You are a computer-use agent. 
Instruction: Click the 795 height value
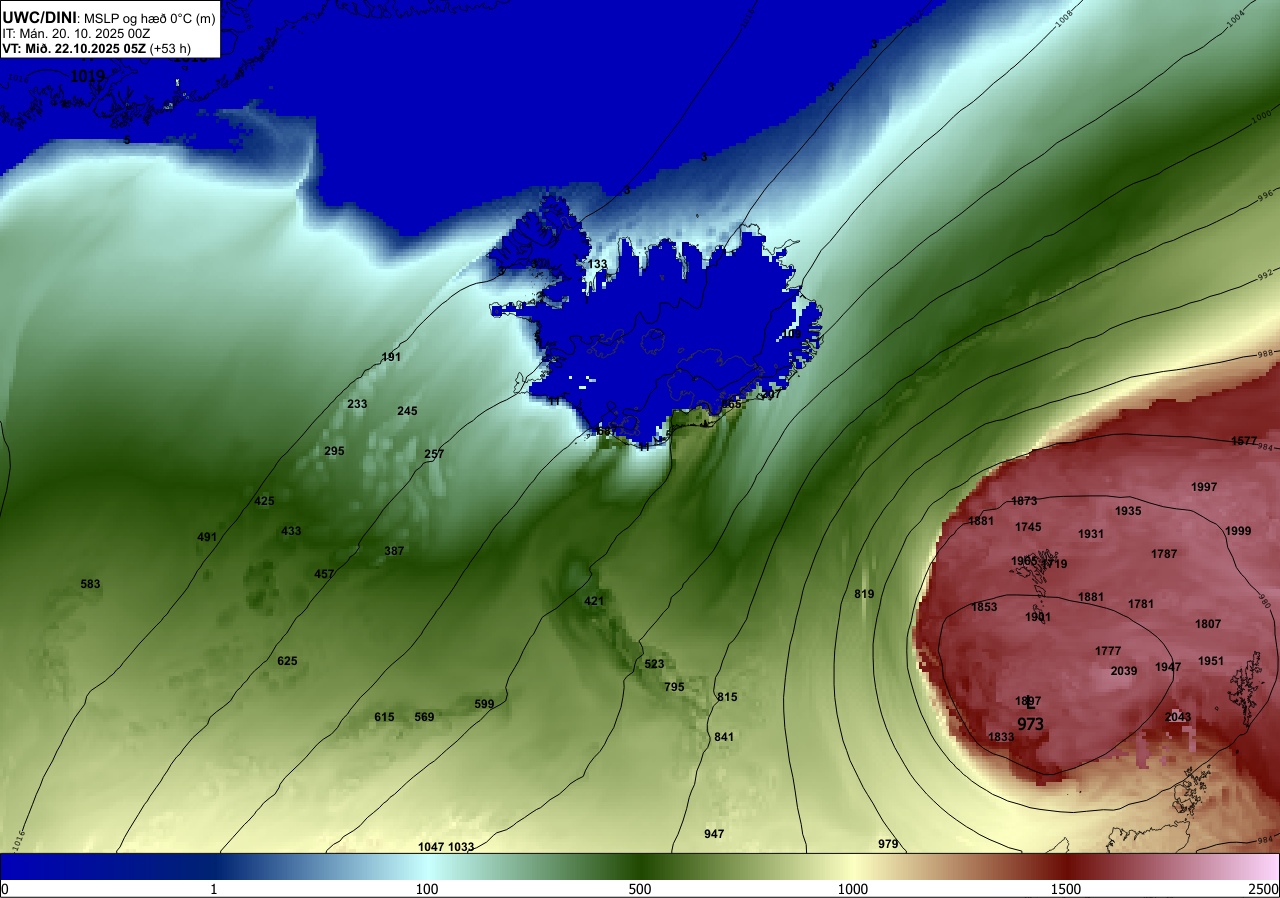(x=674, y=687)
